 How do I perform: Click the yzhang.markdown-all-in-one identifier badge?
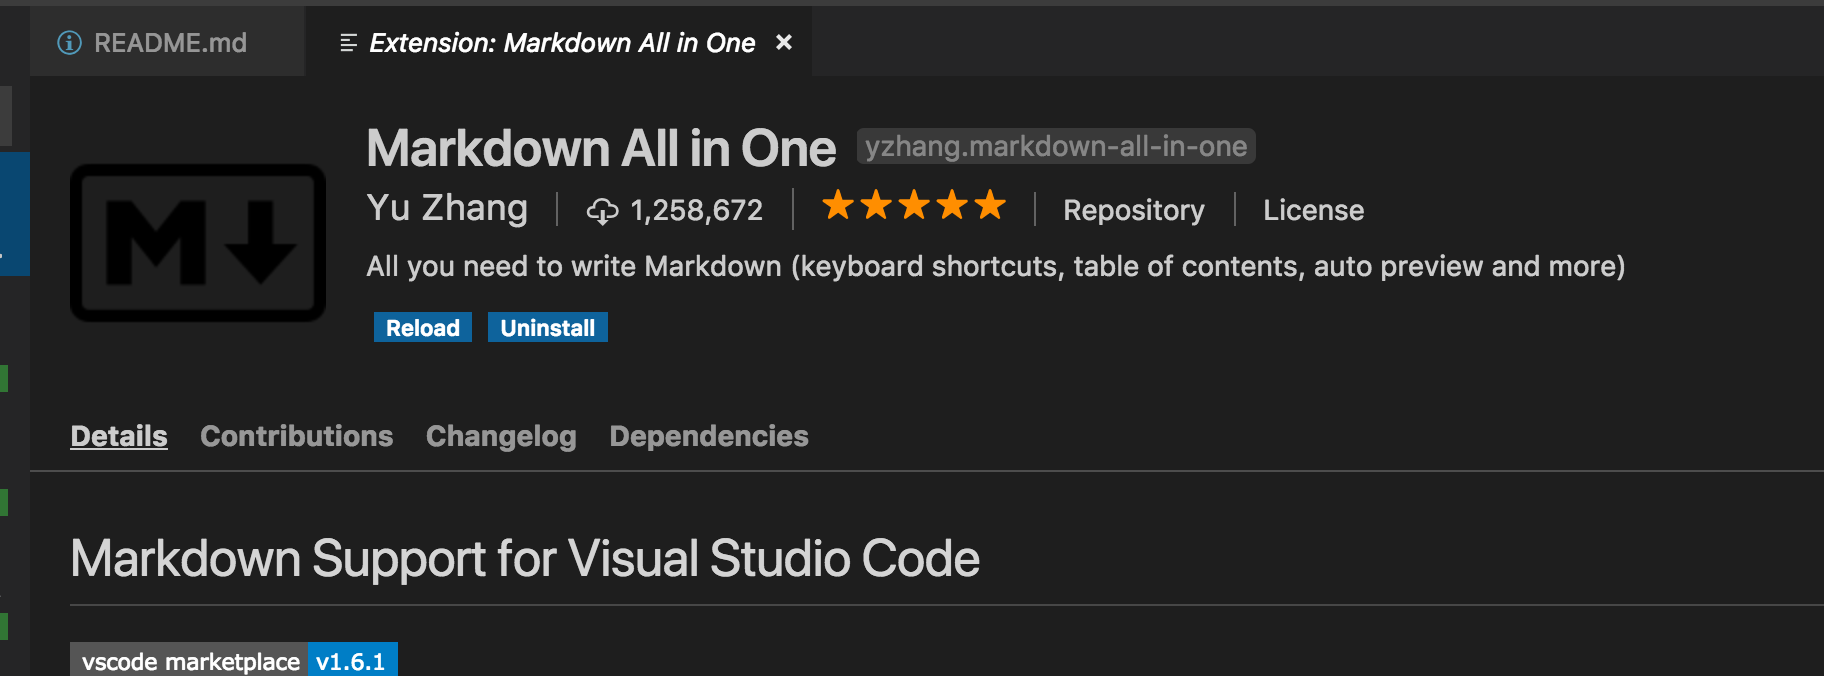pos(1055,147)
